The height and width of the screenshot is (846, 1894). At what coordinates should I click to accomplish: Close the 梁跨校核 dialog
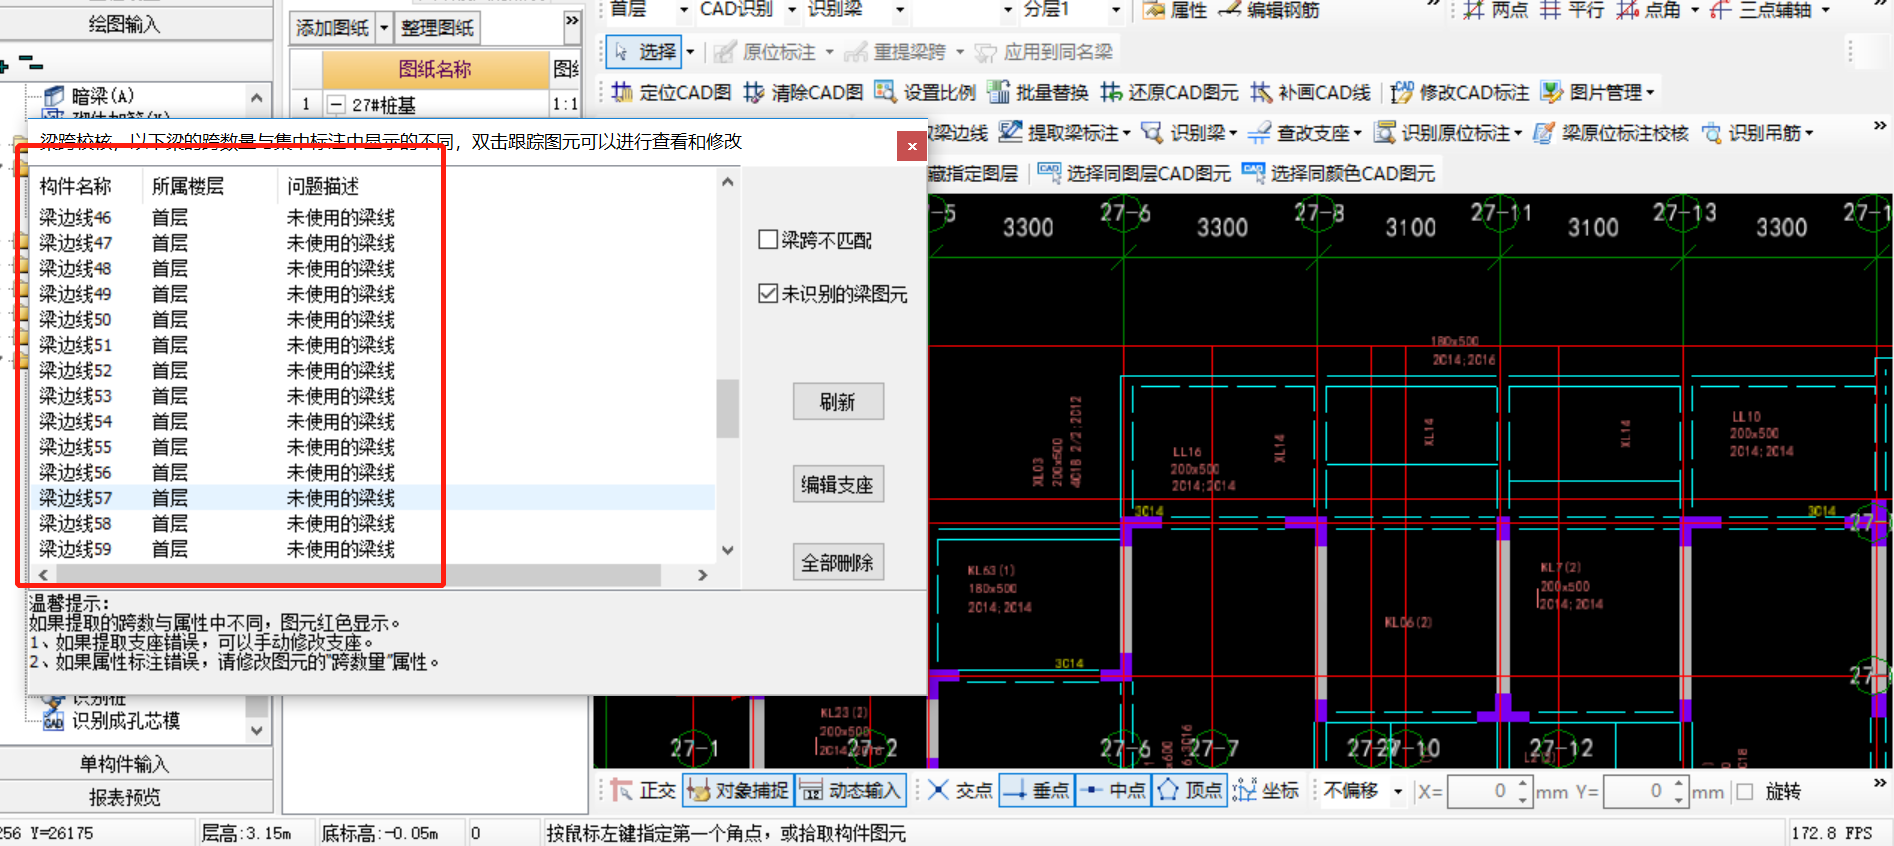click(911, 146)
